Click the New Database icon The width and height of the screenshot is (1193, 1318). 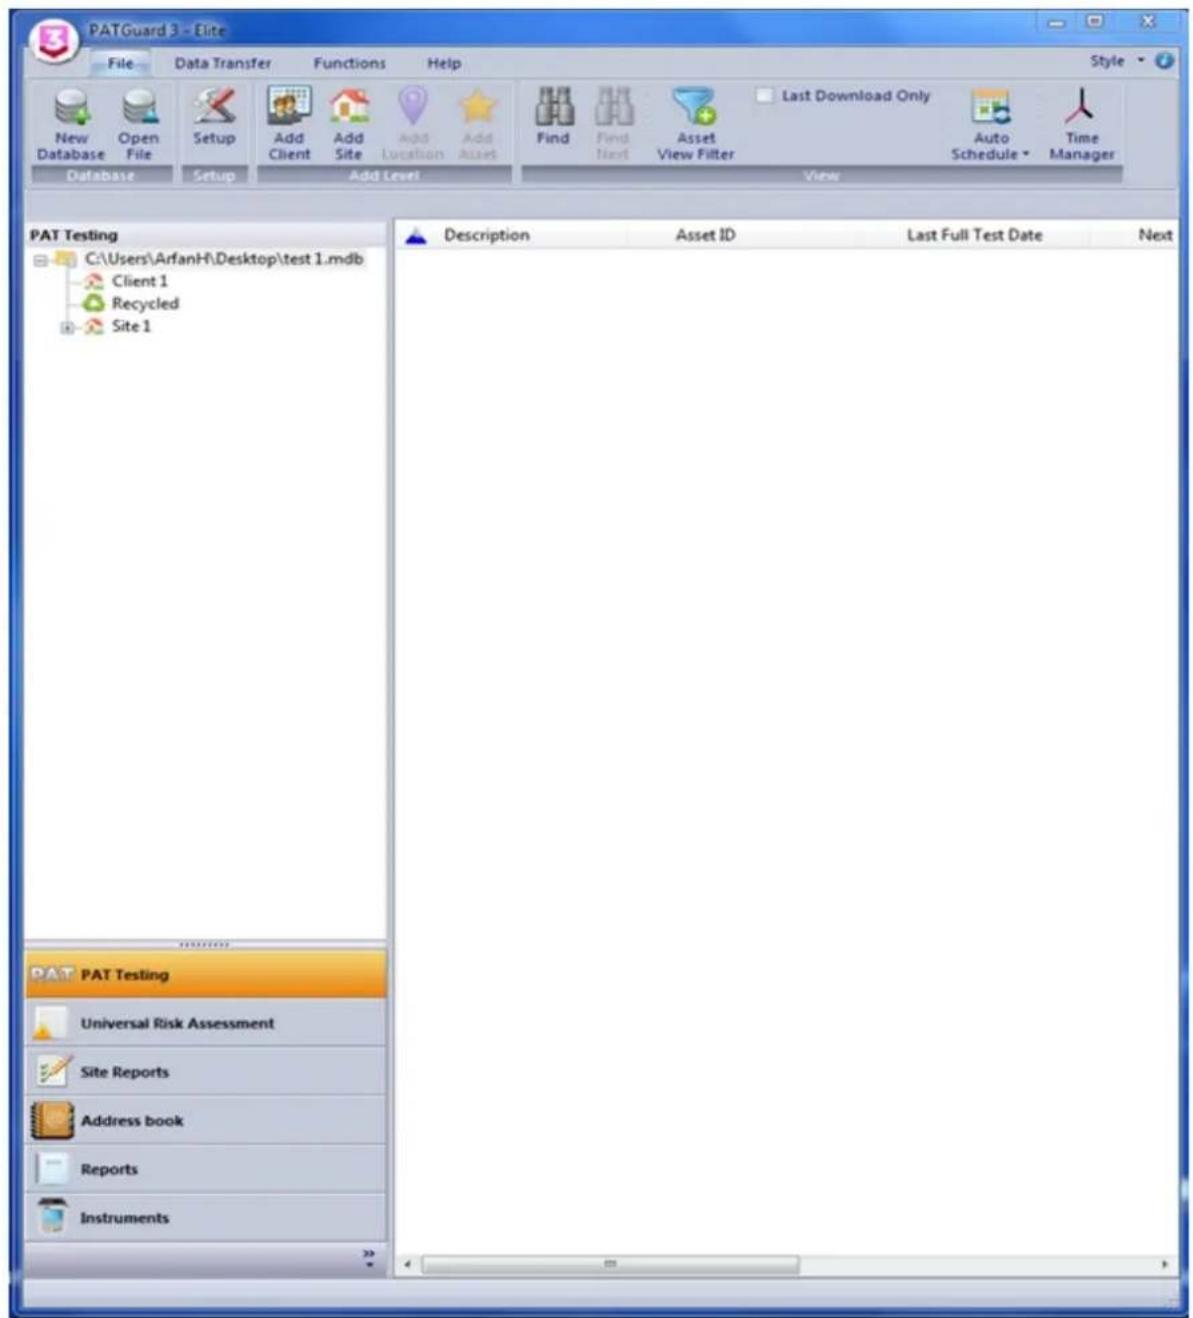point(72,106)
